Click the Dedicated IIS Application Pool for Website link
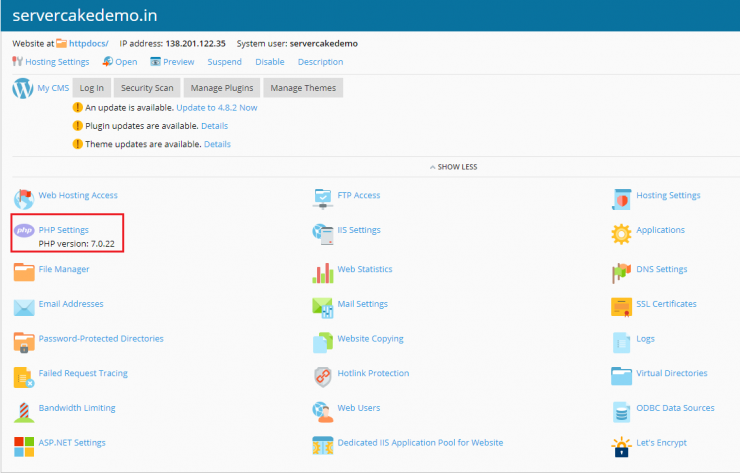Screen dimensions: 740x473 tap(420, 443)
